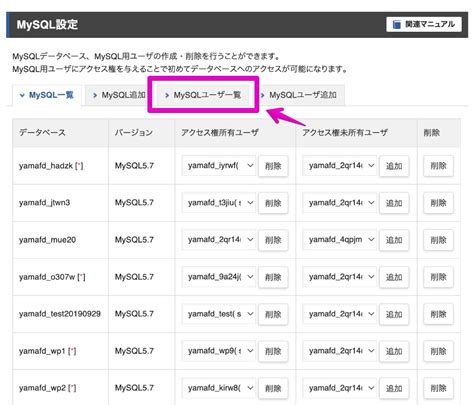Expand access-user dropdown for yamafd_wp1
This screenshot has height=405, width=474.
[x=219, y=351]
